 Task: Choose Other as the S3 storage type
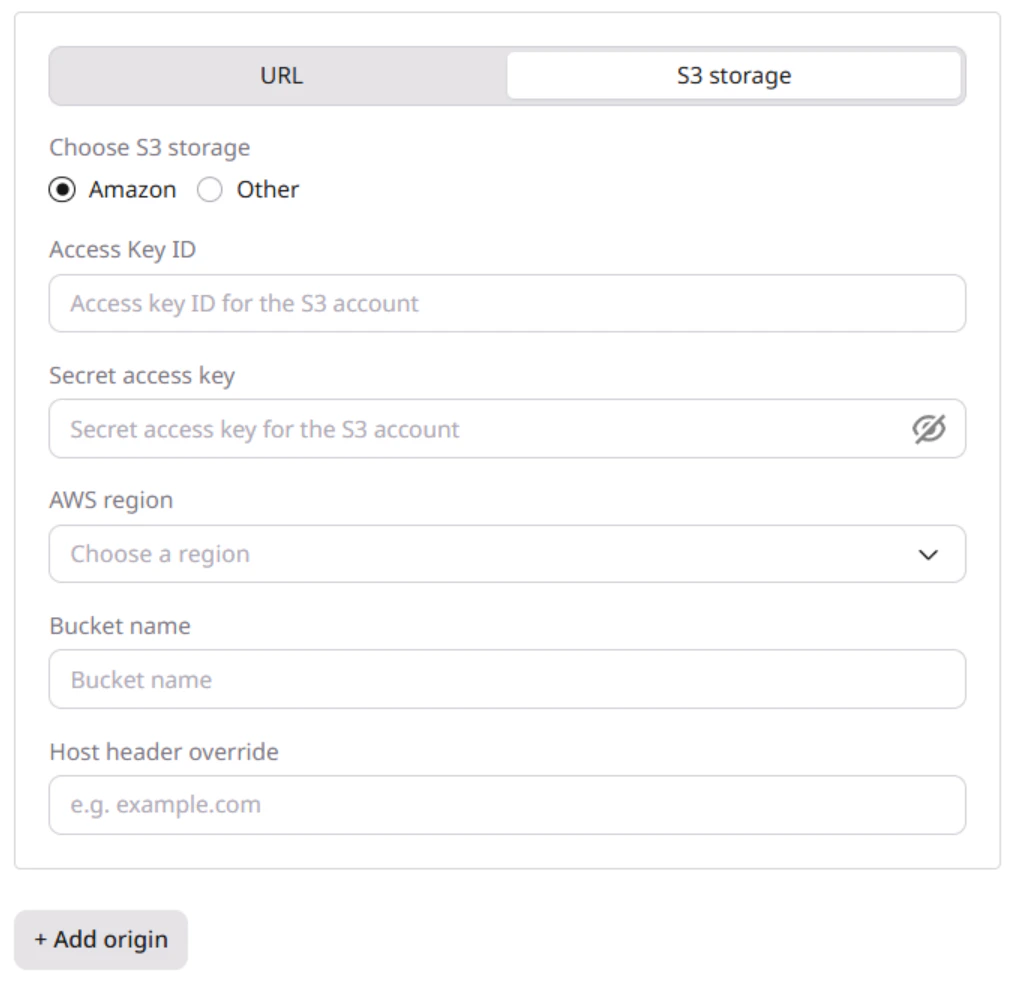210,189
